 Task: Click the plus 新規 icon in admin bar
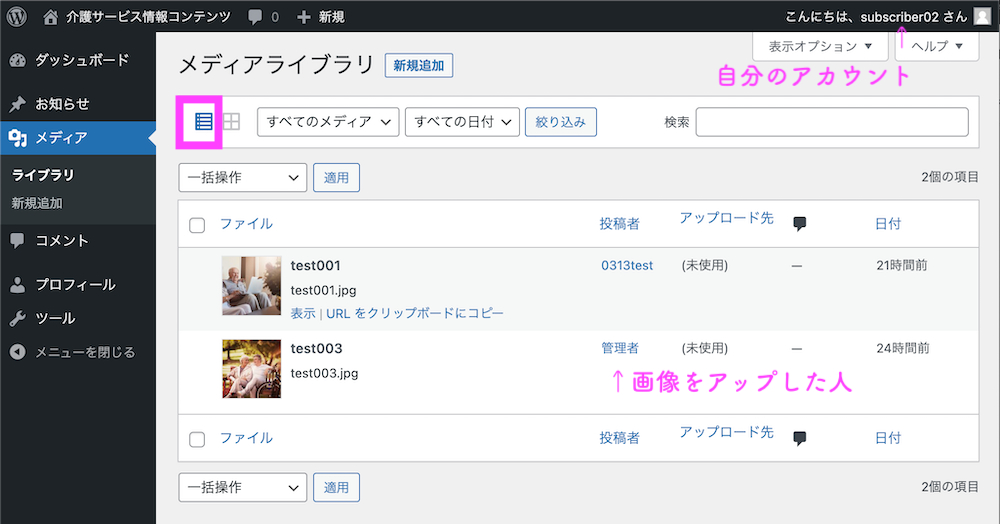click(x=304, y=17)
